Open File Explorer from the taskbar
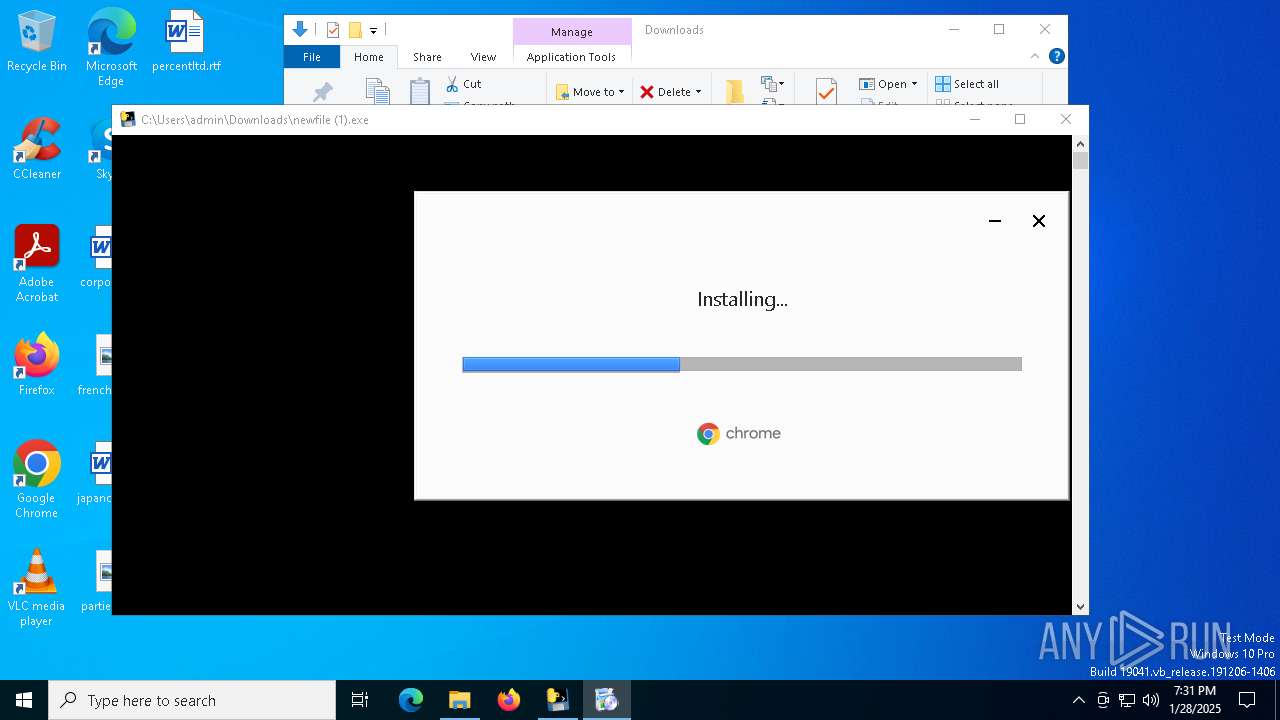The height and width of the screenshot is (720, 1280). coord(459,700)
